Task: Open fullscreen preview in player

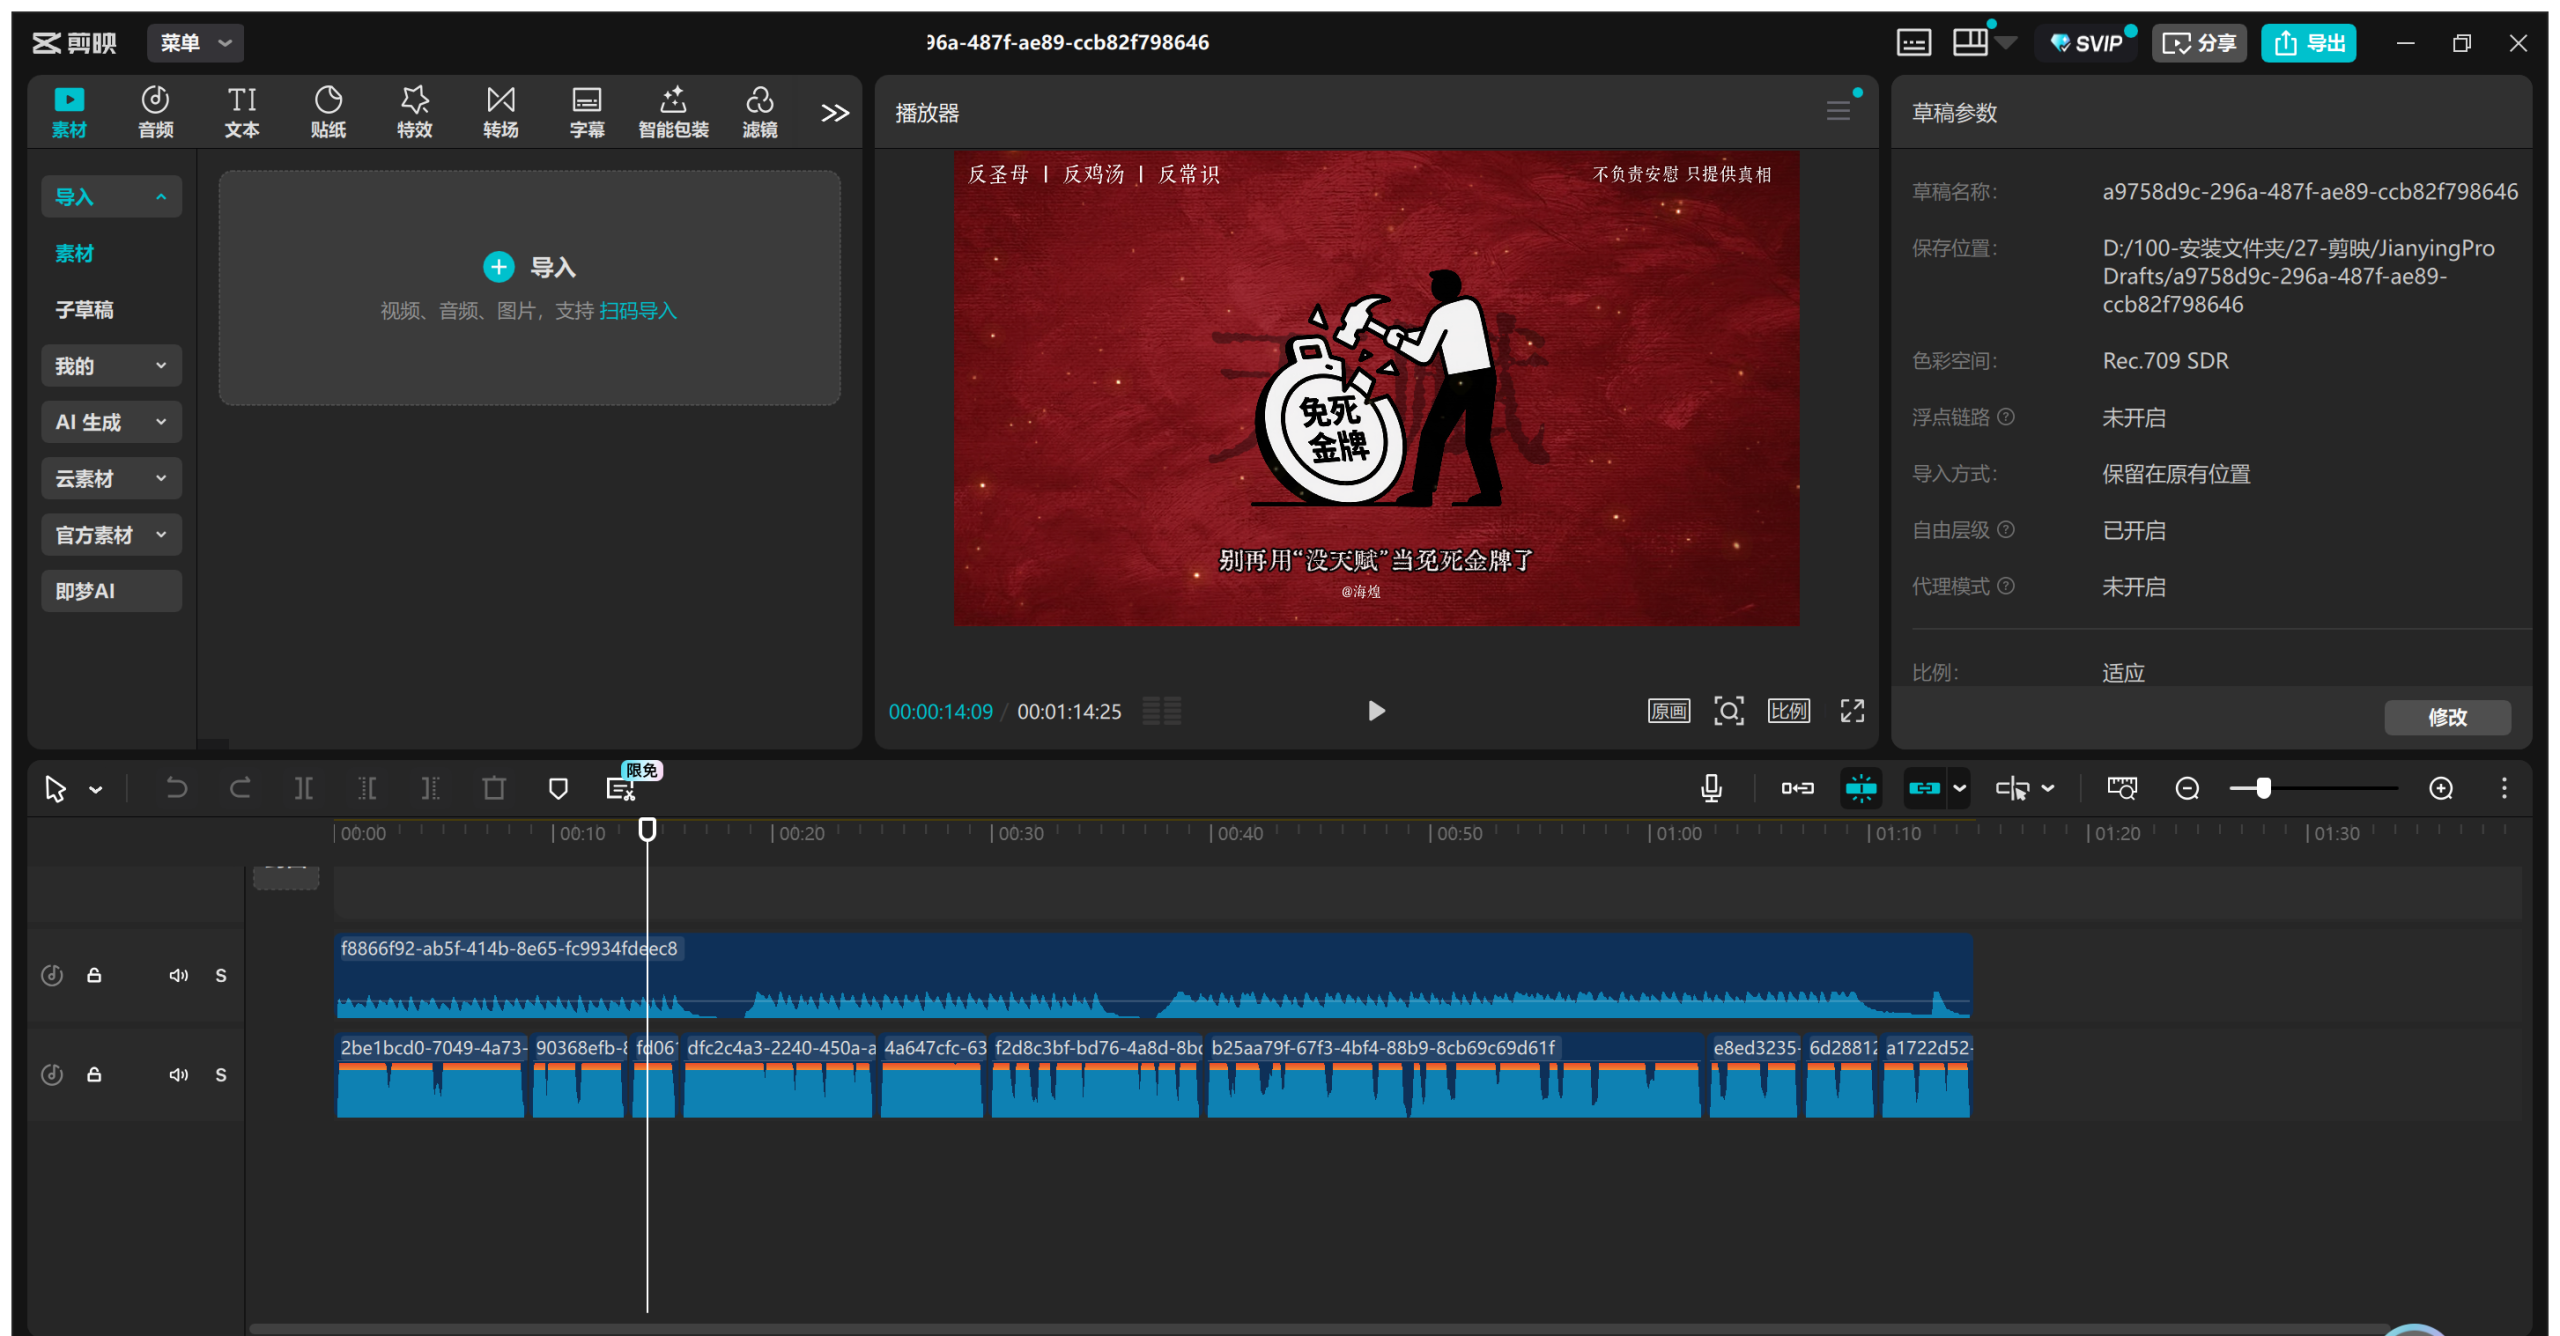Action: pos(1852,711)
